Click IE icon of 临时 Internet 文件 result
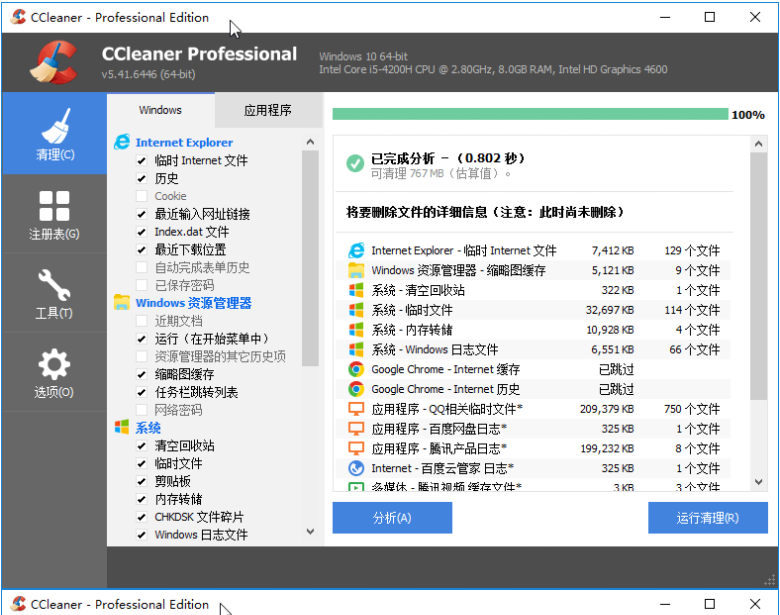Viewport: 780px width, 615px height. (x=356, y=250)
